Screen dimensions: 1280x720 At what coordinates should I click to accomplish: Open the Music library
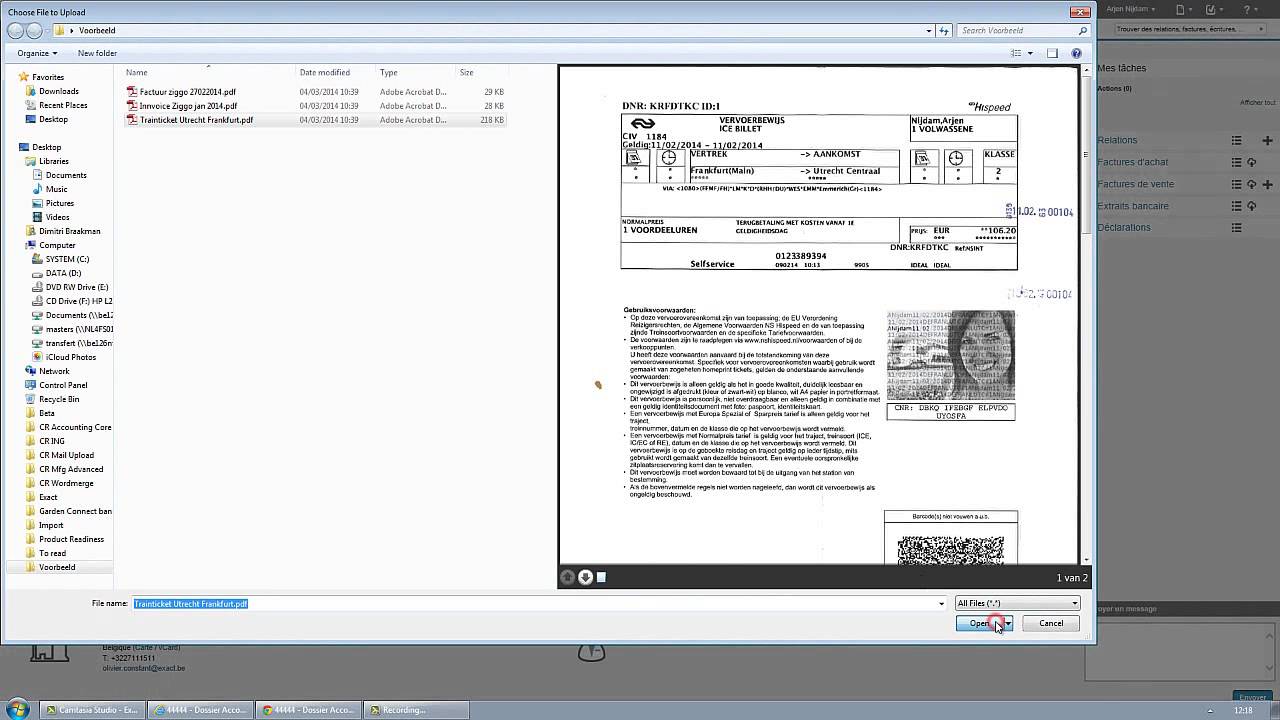[x=57, y=189]
